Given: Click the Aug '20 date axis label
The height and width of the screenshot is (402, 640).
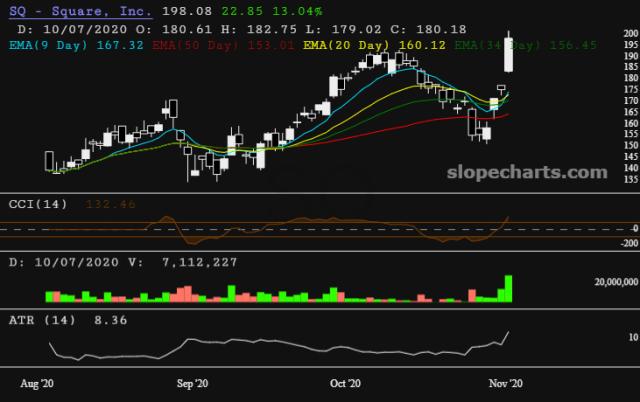Looking at the screenshot, I should tap(37, 384).
